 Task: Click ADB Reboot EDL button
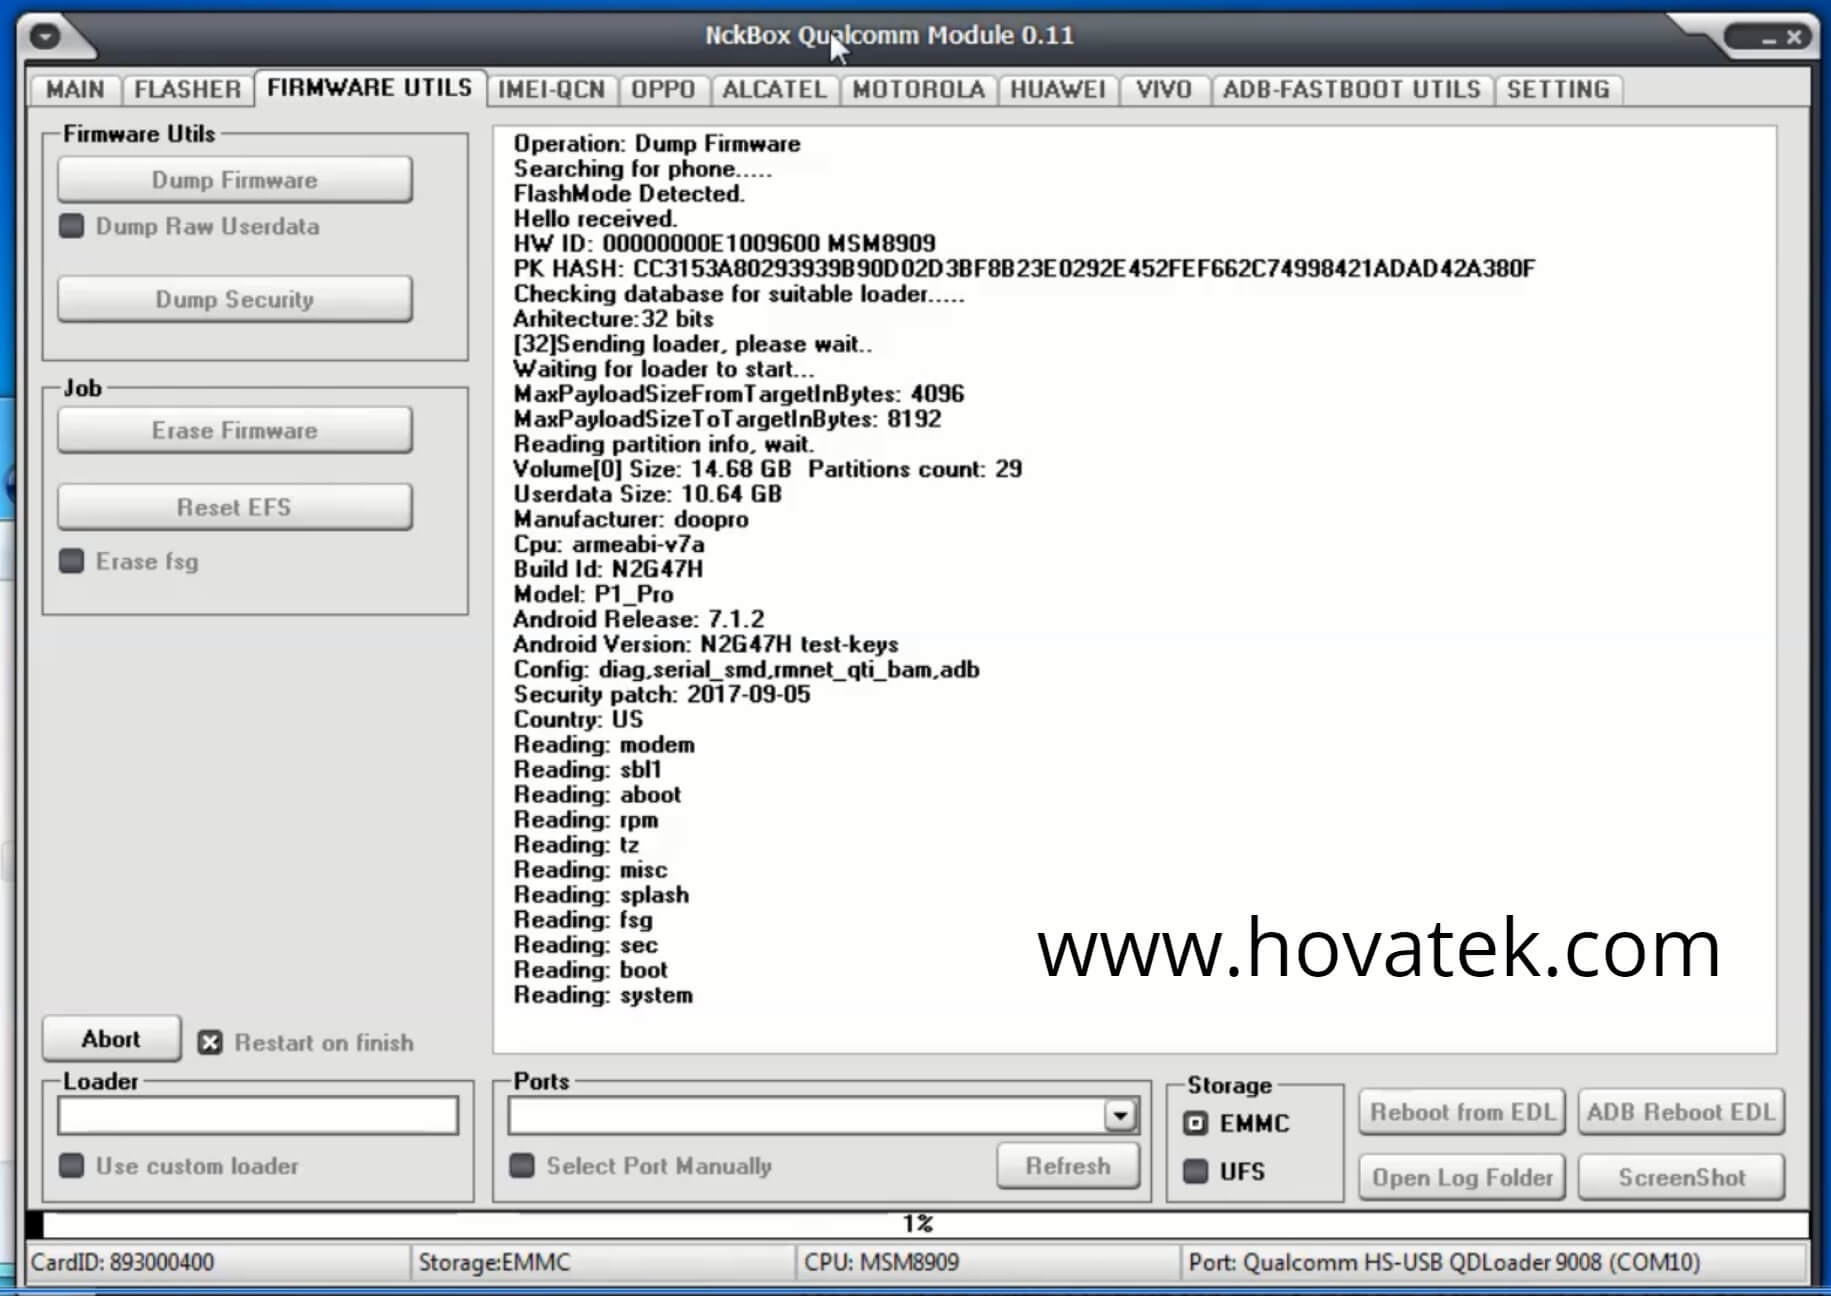1681,1112
